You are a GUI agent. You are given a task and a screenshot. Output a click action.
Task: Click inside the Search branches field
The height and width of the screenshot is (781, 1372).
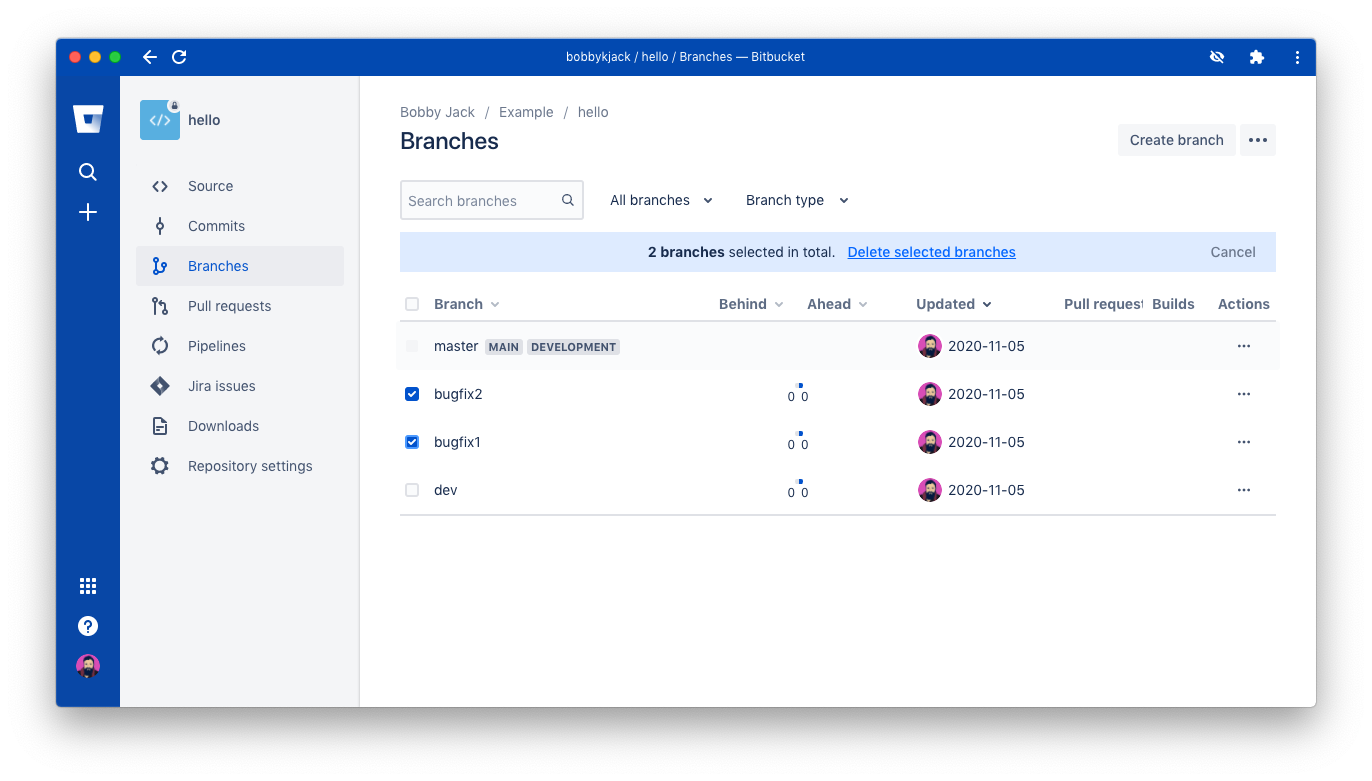[x=480, y=200]
